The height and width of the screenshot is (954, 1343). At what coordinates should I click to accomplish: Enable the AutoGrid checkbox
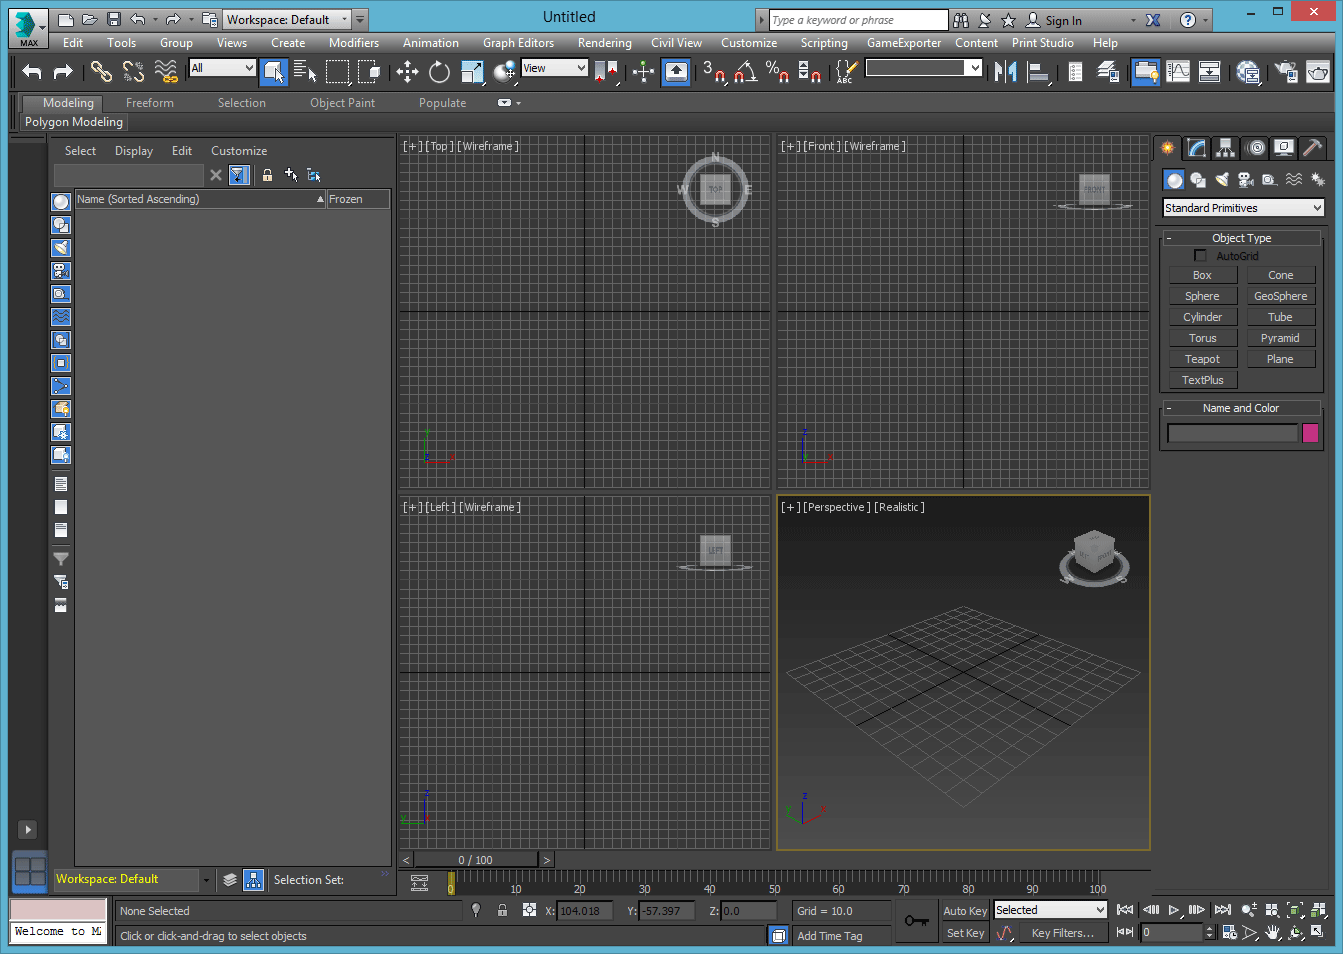[x=1200, y=256]
